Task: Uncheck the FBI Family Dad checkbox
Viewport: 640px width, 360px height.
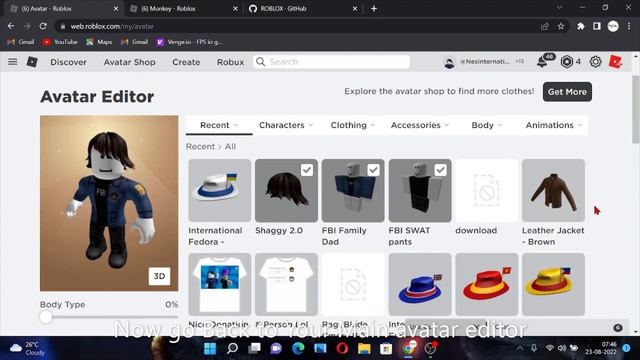Action: (x=373, y=170)
